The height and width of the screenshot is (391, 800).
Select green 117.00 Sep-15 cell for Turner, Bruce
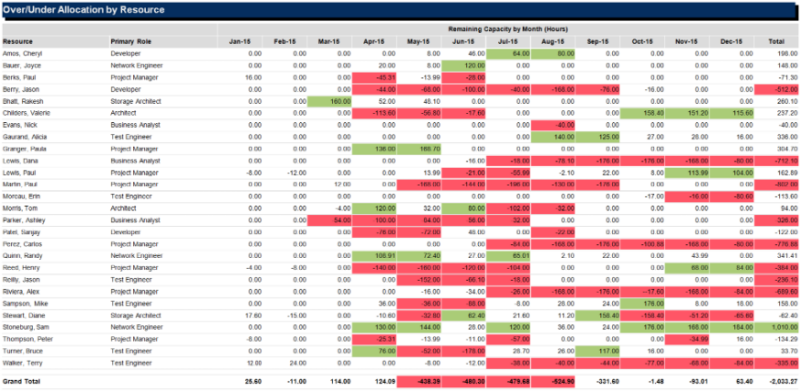[597, 351]
